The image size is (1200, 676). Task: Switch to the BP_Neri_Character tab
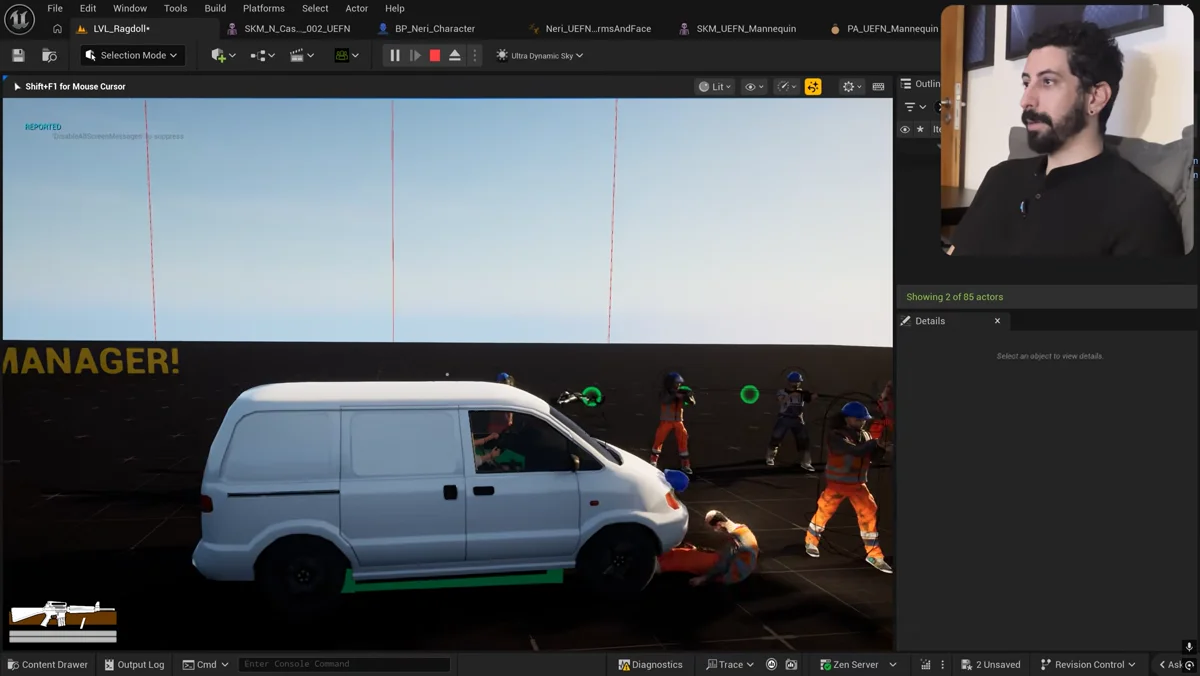click(x=426, y=29)
